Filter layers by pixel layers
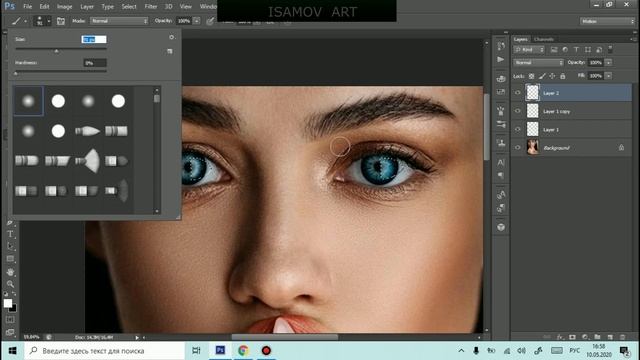 [554, 50]
